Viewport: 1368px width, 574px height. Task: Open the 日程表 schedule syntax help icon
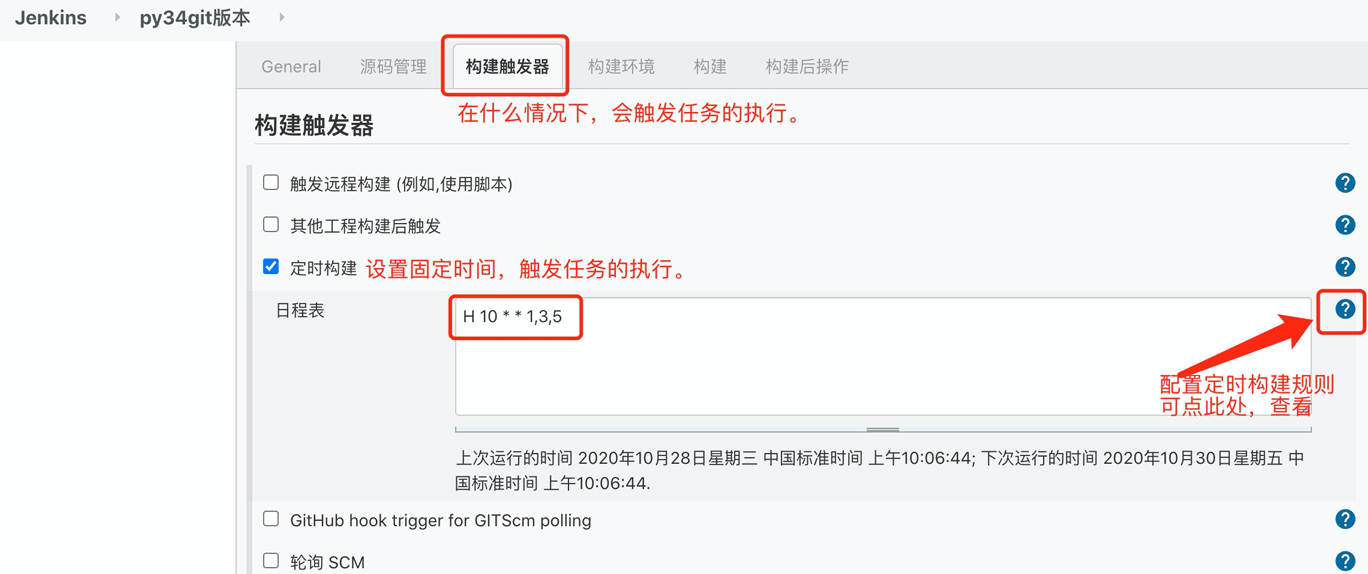[1345, 309]
